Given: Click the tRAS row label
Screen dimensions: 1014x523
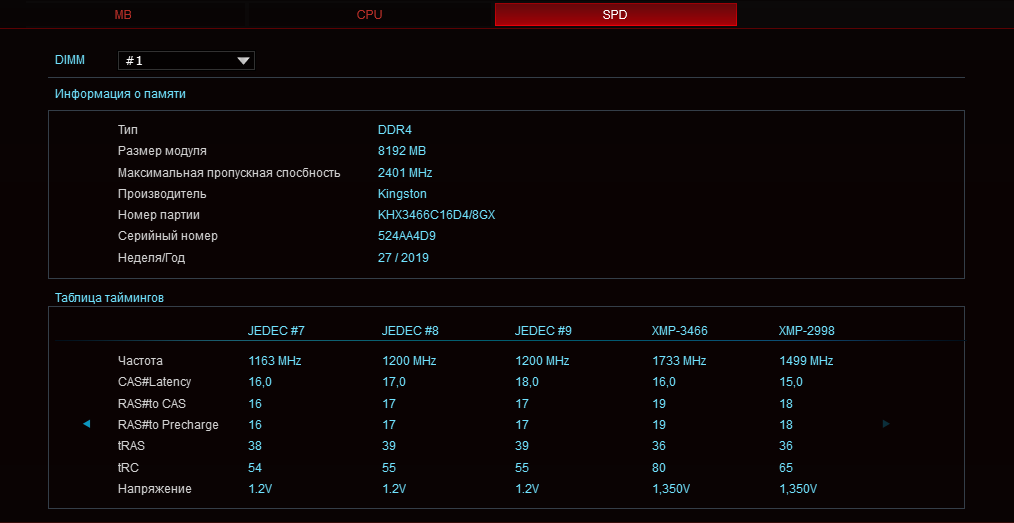Looking at the screenshot, I should [x=129, y=446].
